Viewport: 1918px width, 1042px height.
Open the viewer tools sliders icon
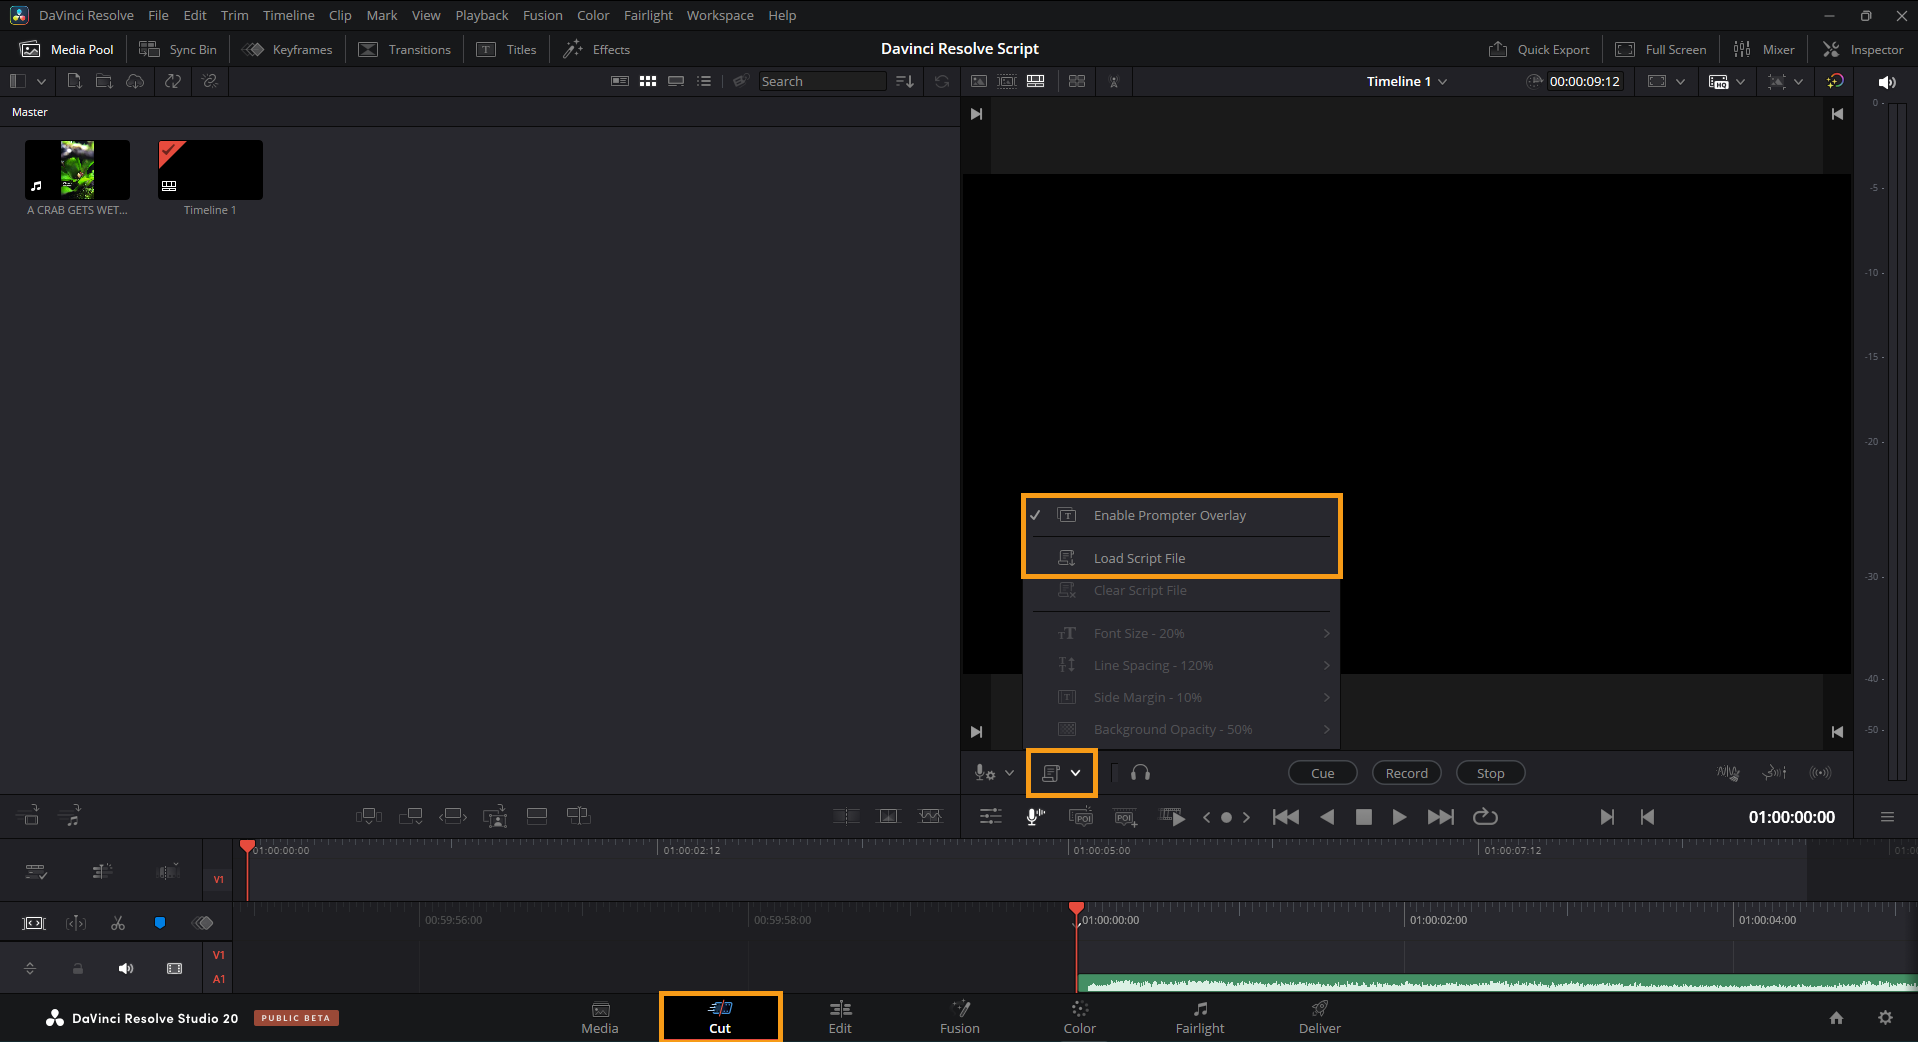(990, 817)
